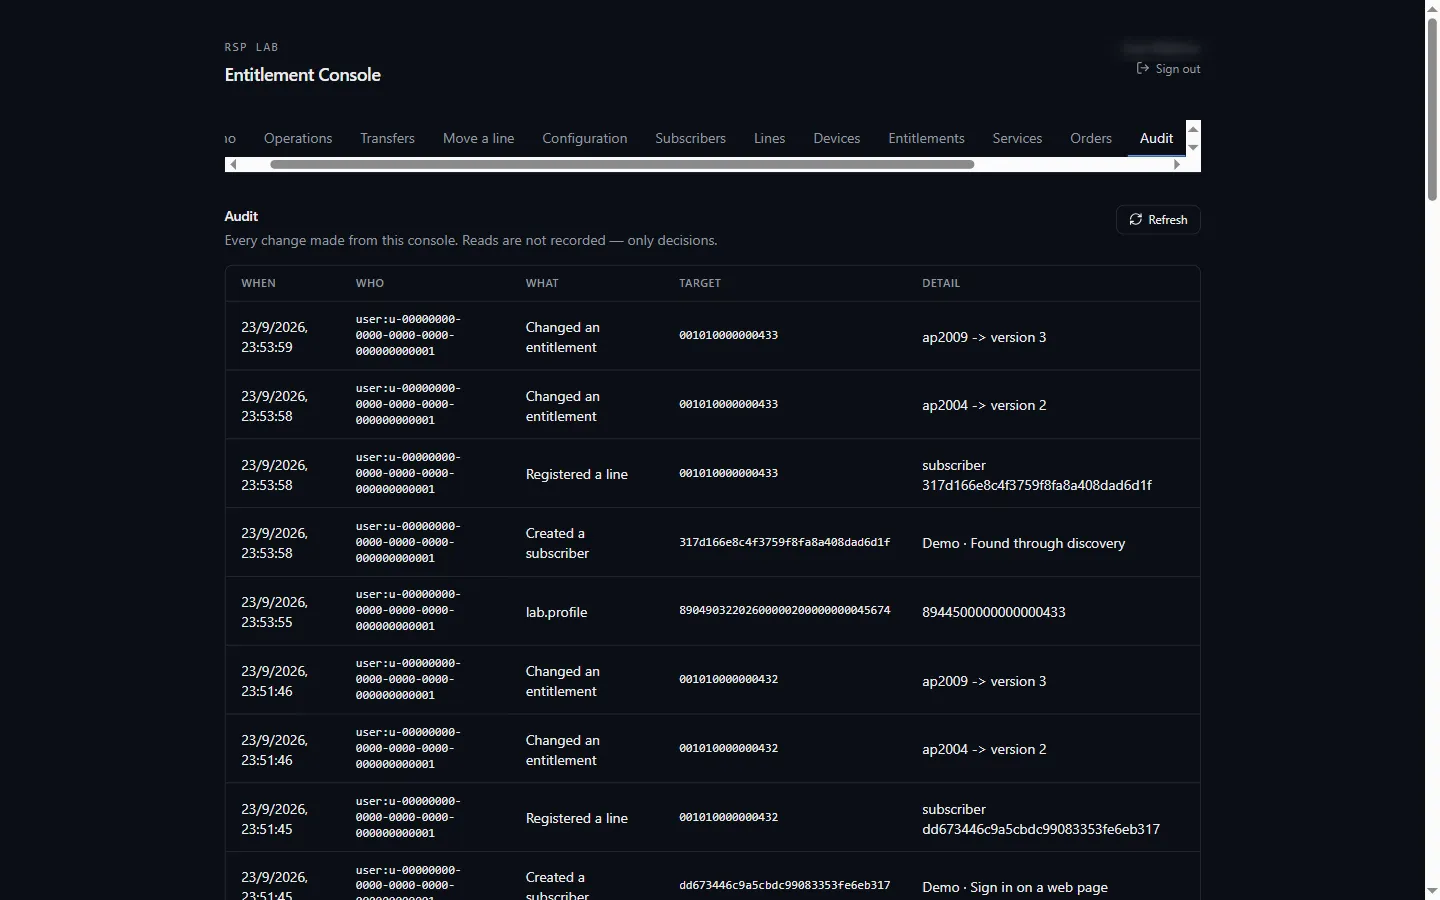This screenshot has width=1440, height=900.
Task: Go to the Configuration tab
Action: tap(585, 138)
